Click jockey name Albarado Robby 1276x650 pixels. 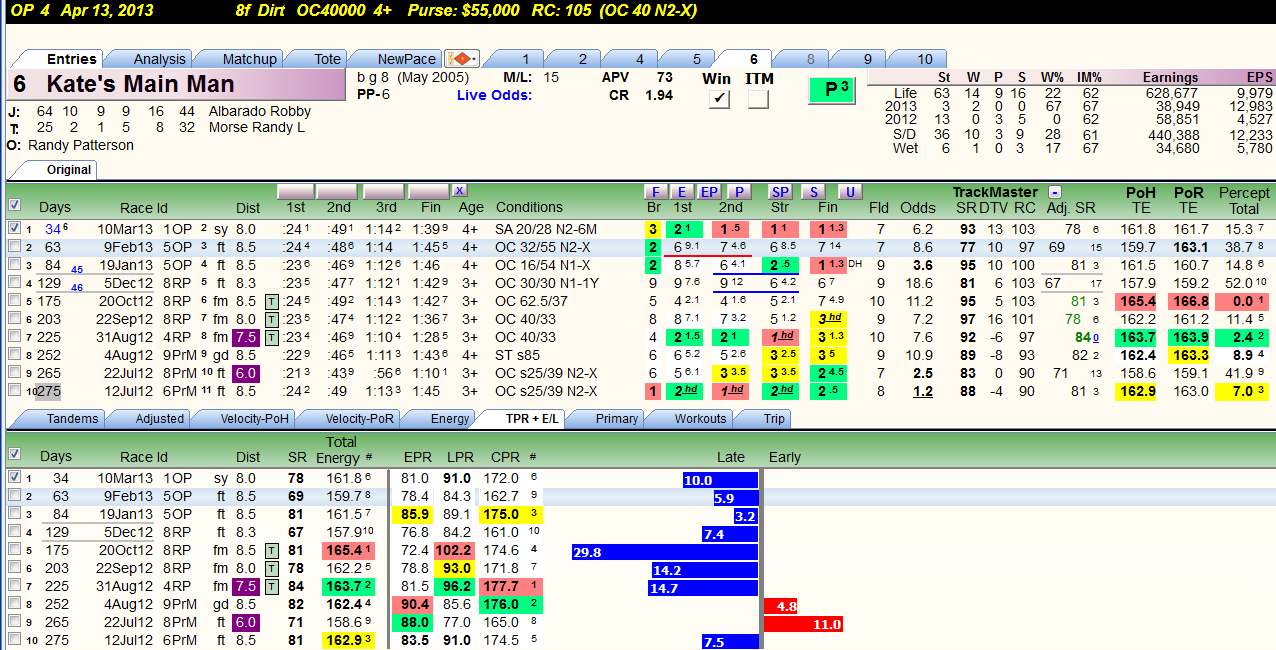pos(260,111)
